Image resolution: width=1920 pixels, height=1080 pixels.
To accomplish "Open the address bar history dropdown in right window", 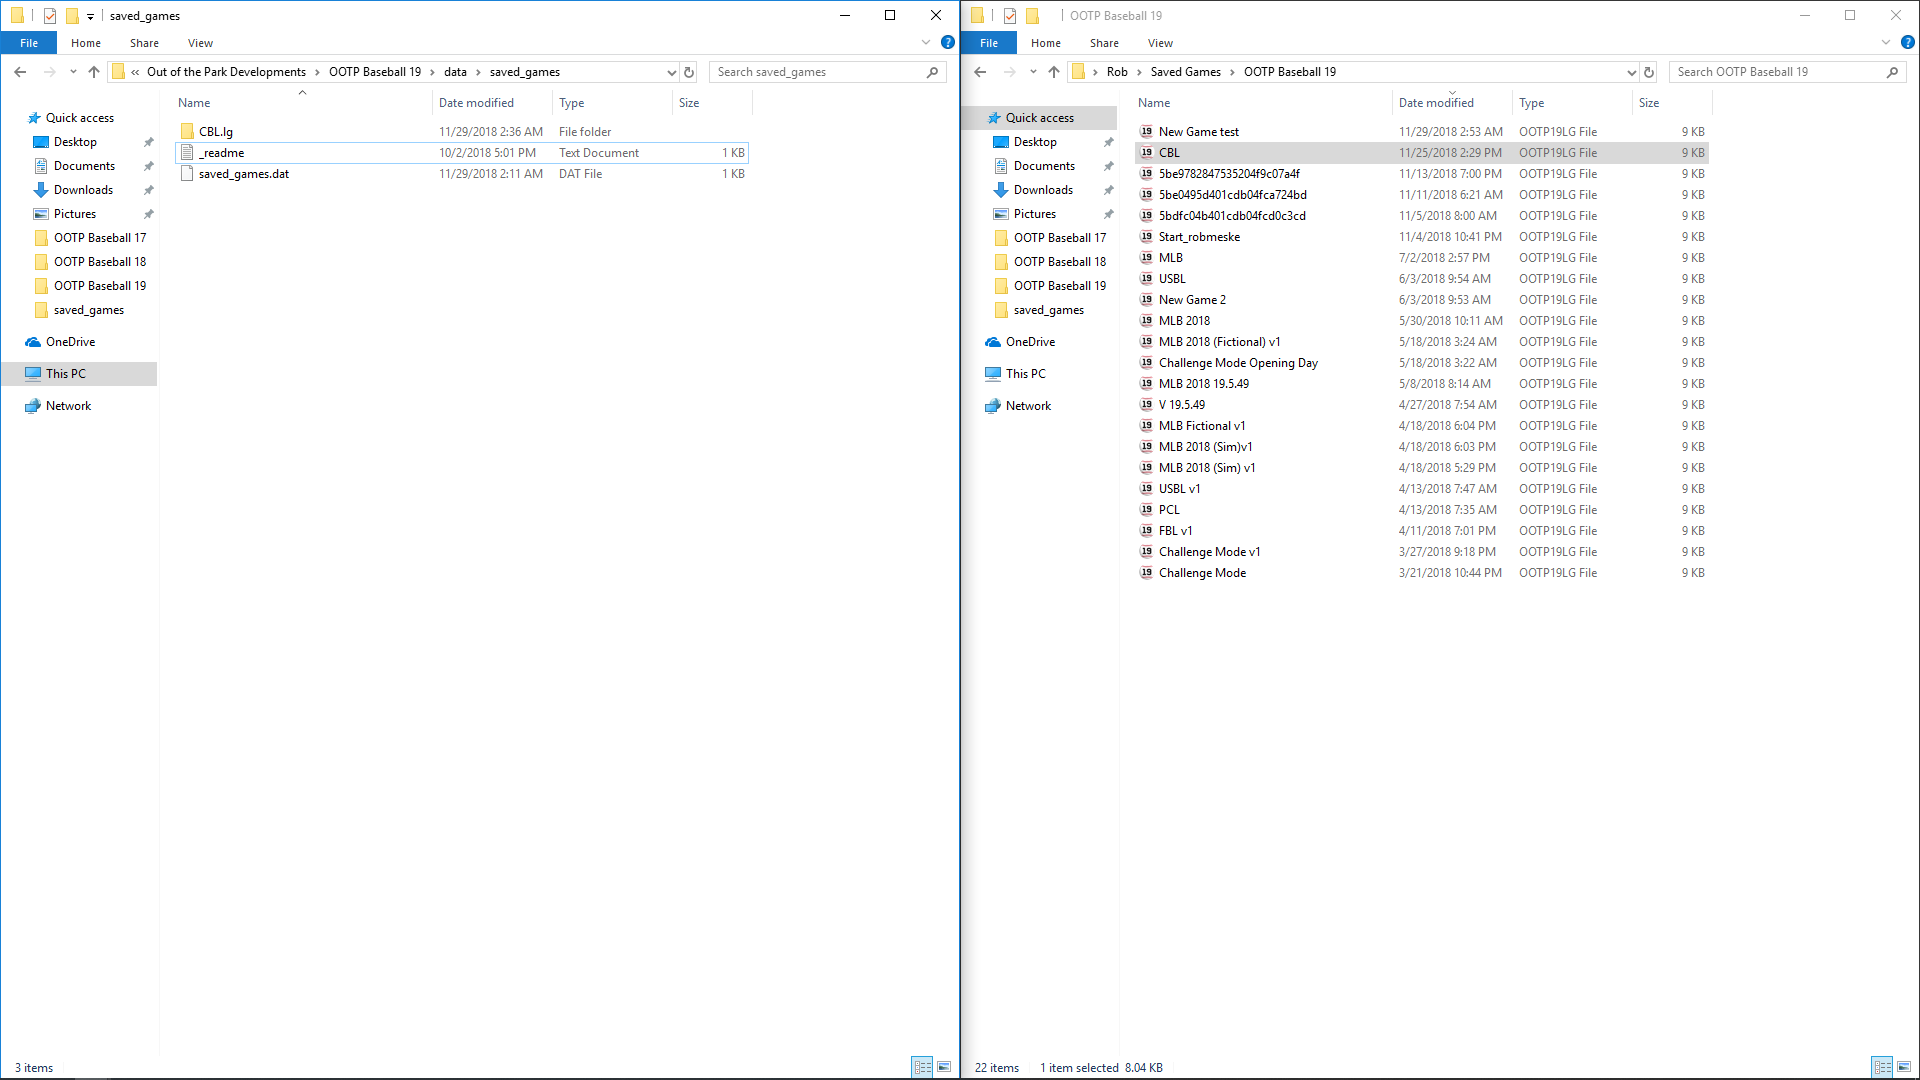I will click(1631, 72).
